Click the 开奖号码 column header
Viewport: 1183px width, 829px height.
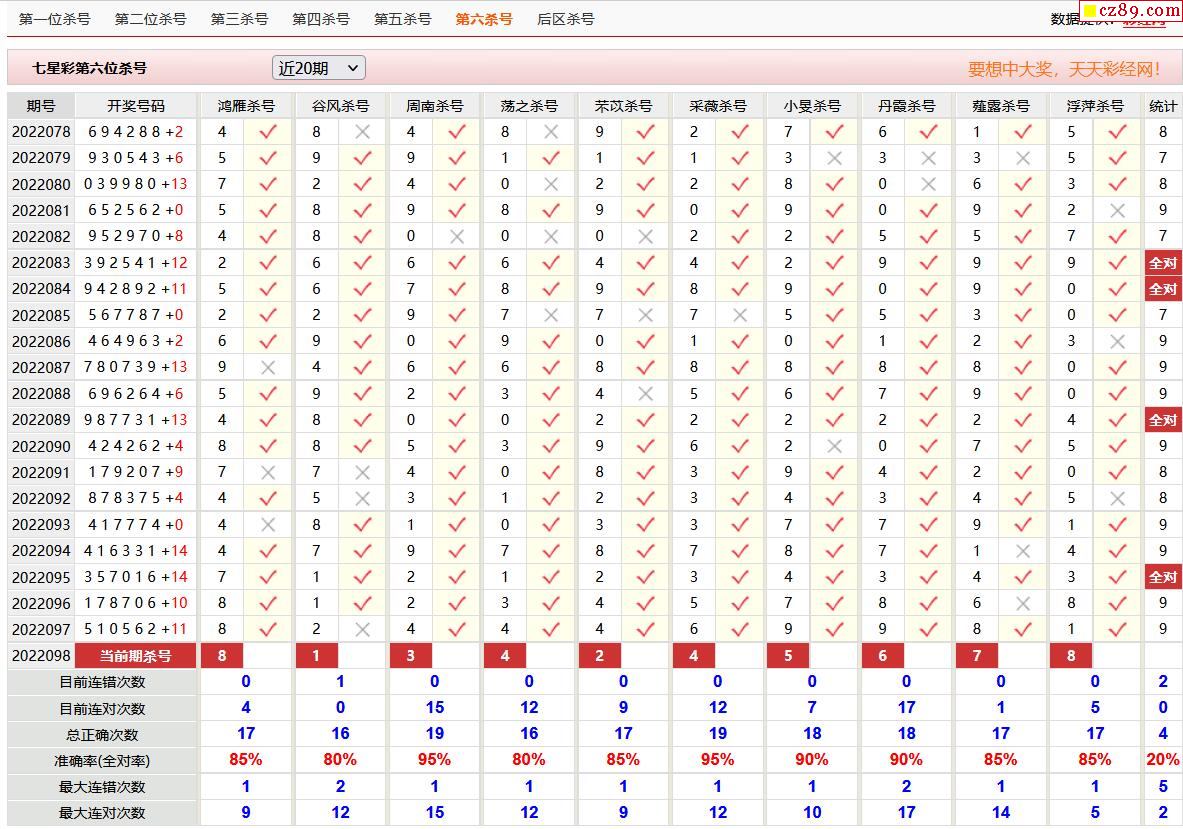136,106
